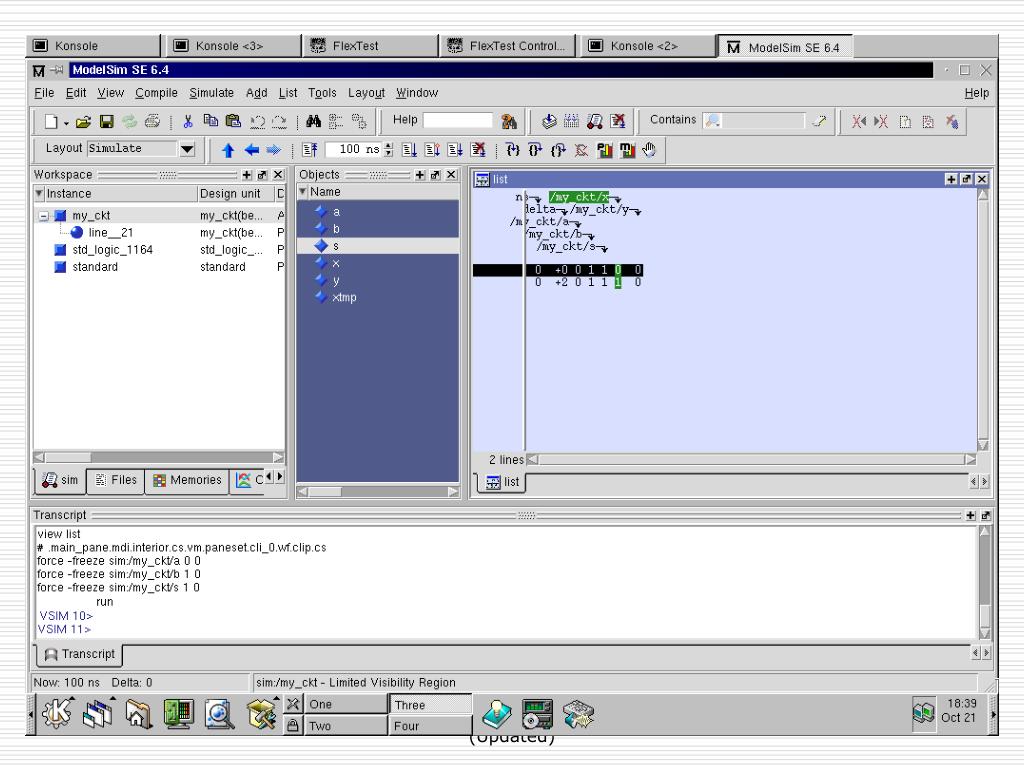Switch to the Files workspace tab

[x=116, y=480]
